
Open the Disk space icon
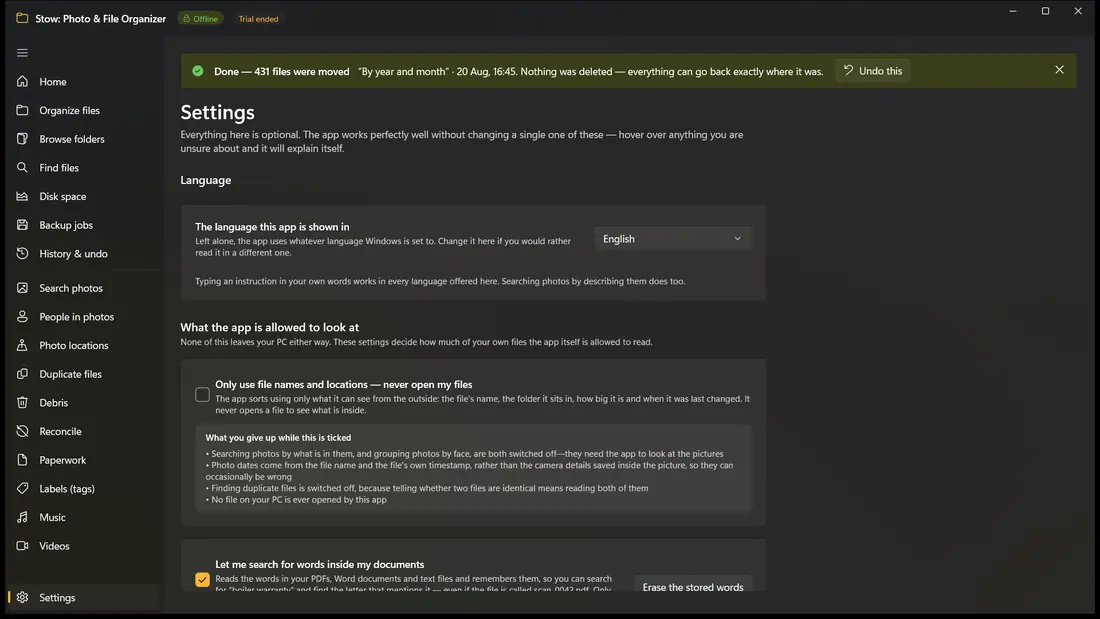pyautogui.click(x=22, y=197)
